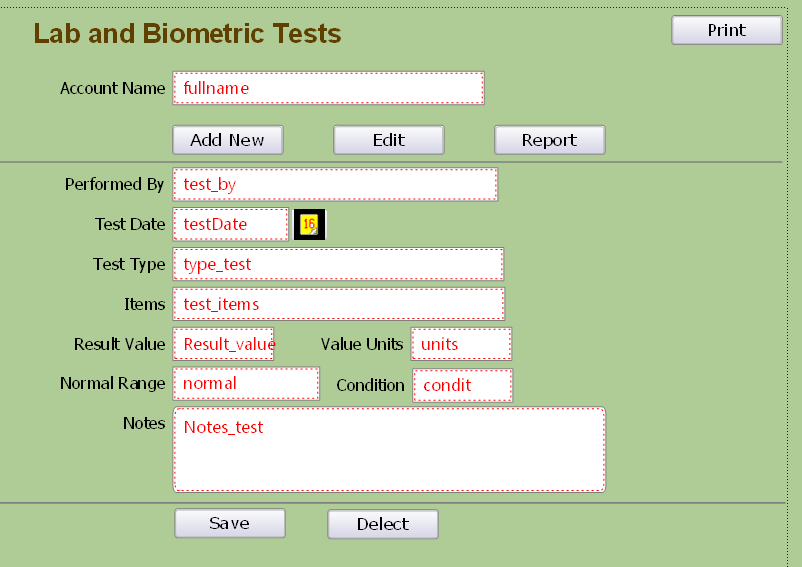Select the Value Units field
Viewport: 802px width, 567px height.
461,344
